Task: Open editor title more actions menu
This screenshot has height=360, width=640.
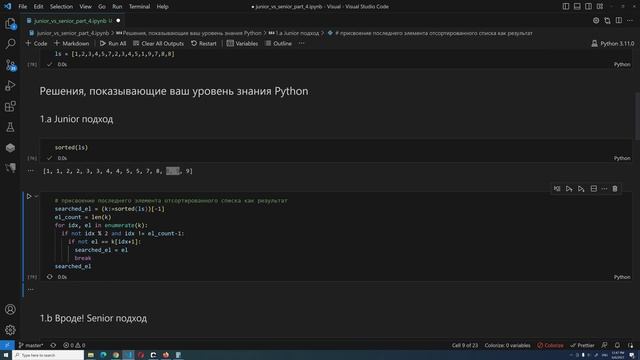Action: click(630, 20)
